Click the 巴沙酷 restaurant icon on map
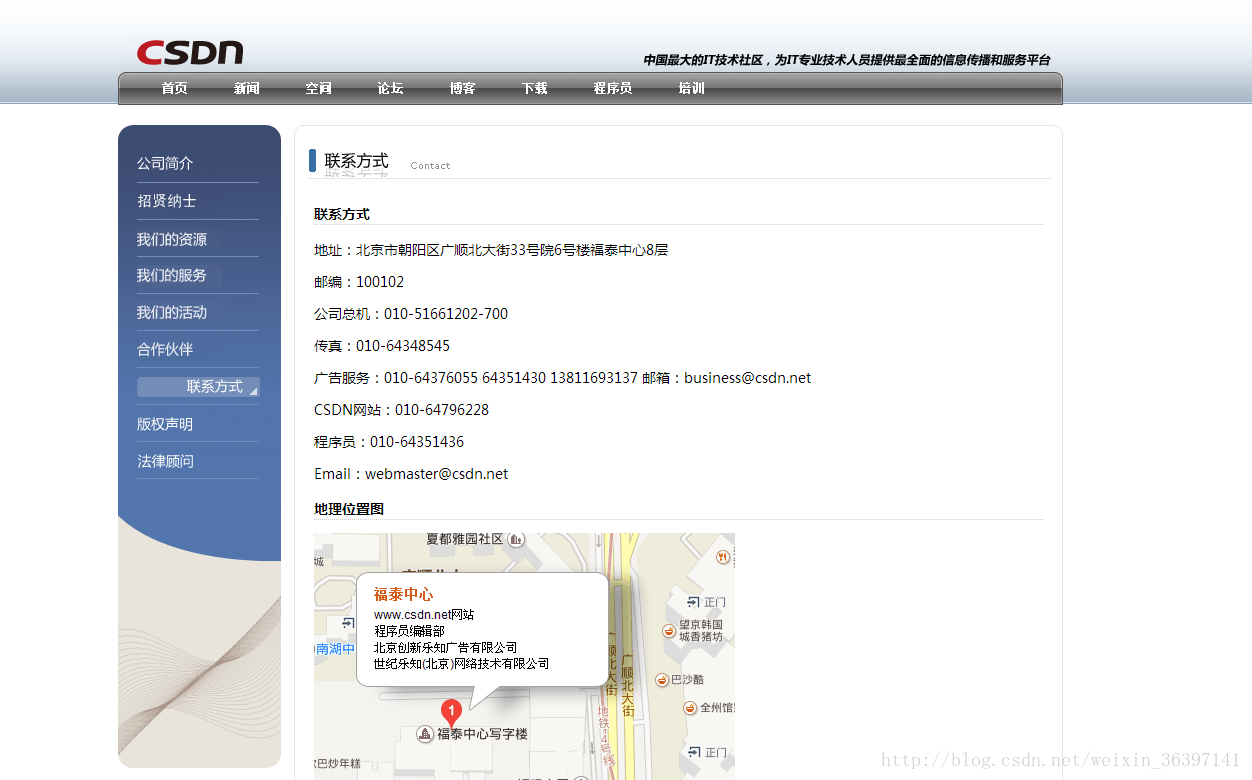The width and height of the screenshot is (1252, 780). click(x=662, y=680)
